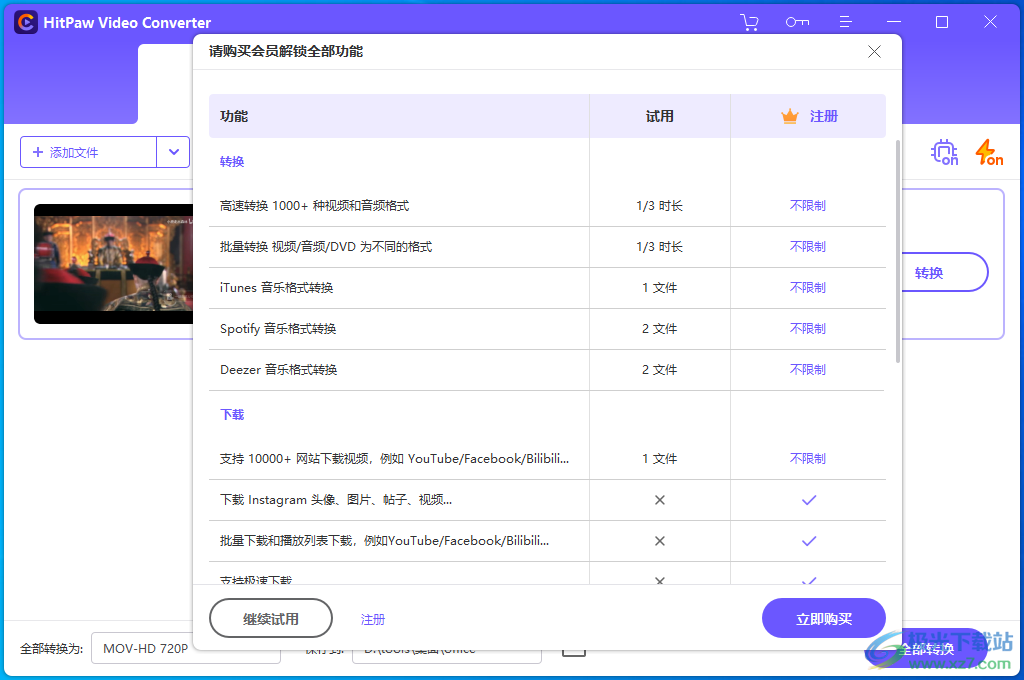Viewport: 1024px width, 680px height.
Task: Click the crown icon beside 注册 column header
Action: [790, 116]
